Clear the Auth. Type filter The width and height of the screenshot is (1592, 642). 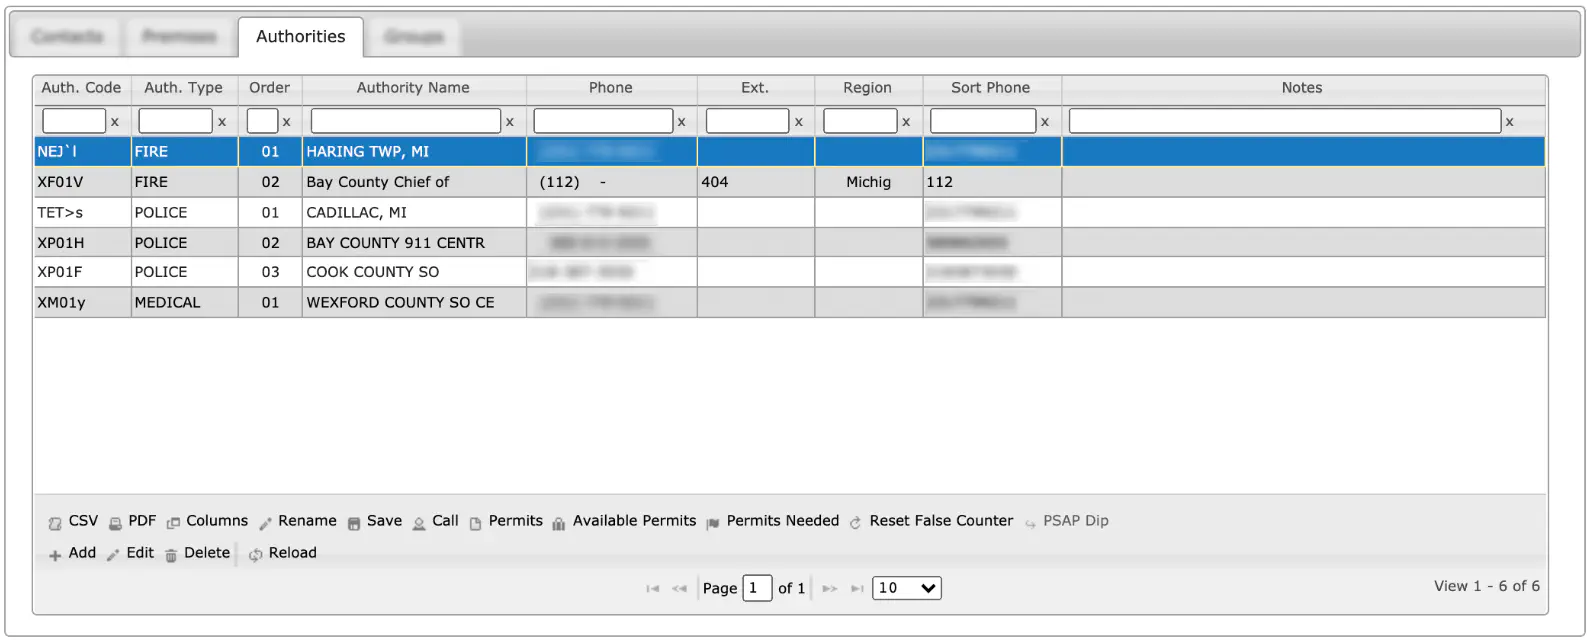point(222,122)
